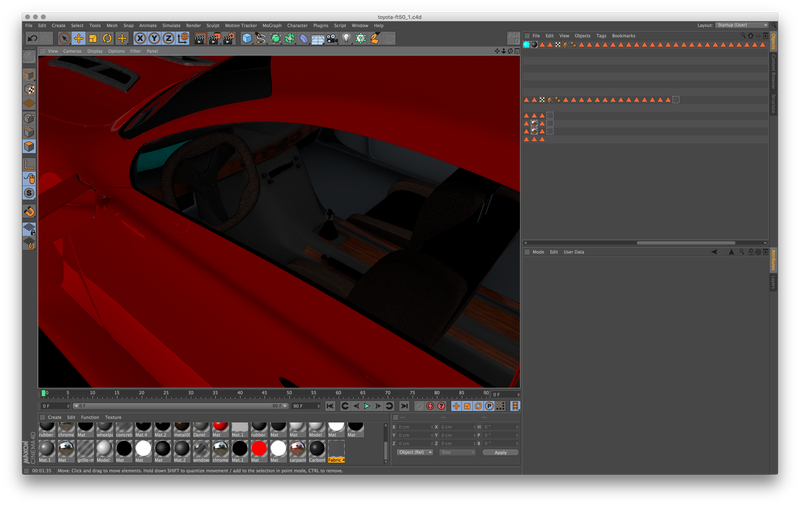
Task: Open the Layout Startup dropdown
Action: coord(742,25)
